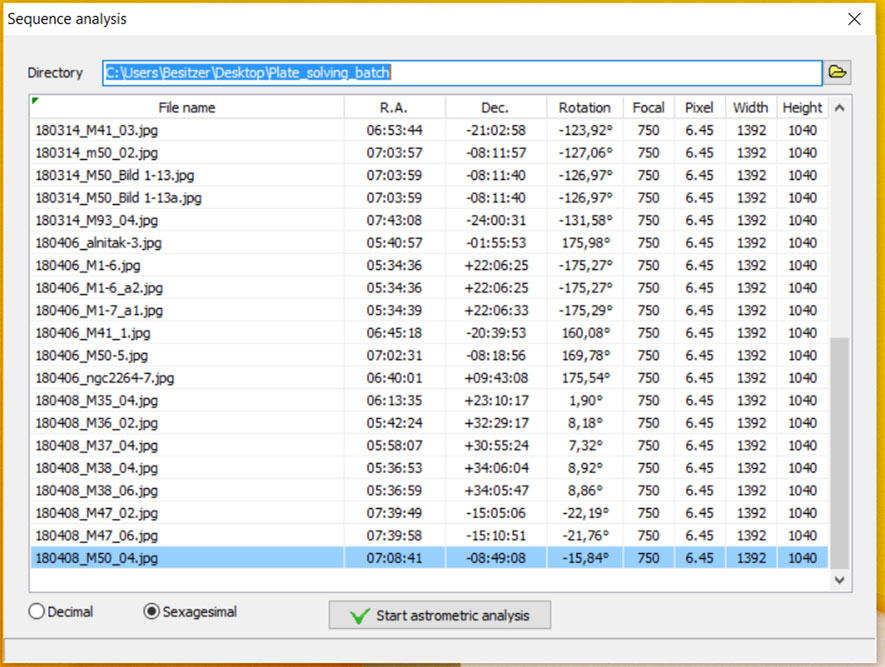Select the row 180406_M1-7_a1.jpg
Image resolution: width=885 pixels, height=667 pixels.
click(429, 311)
